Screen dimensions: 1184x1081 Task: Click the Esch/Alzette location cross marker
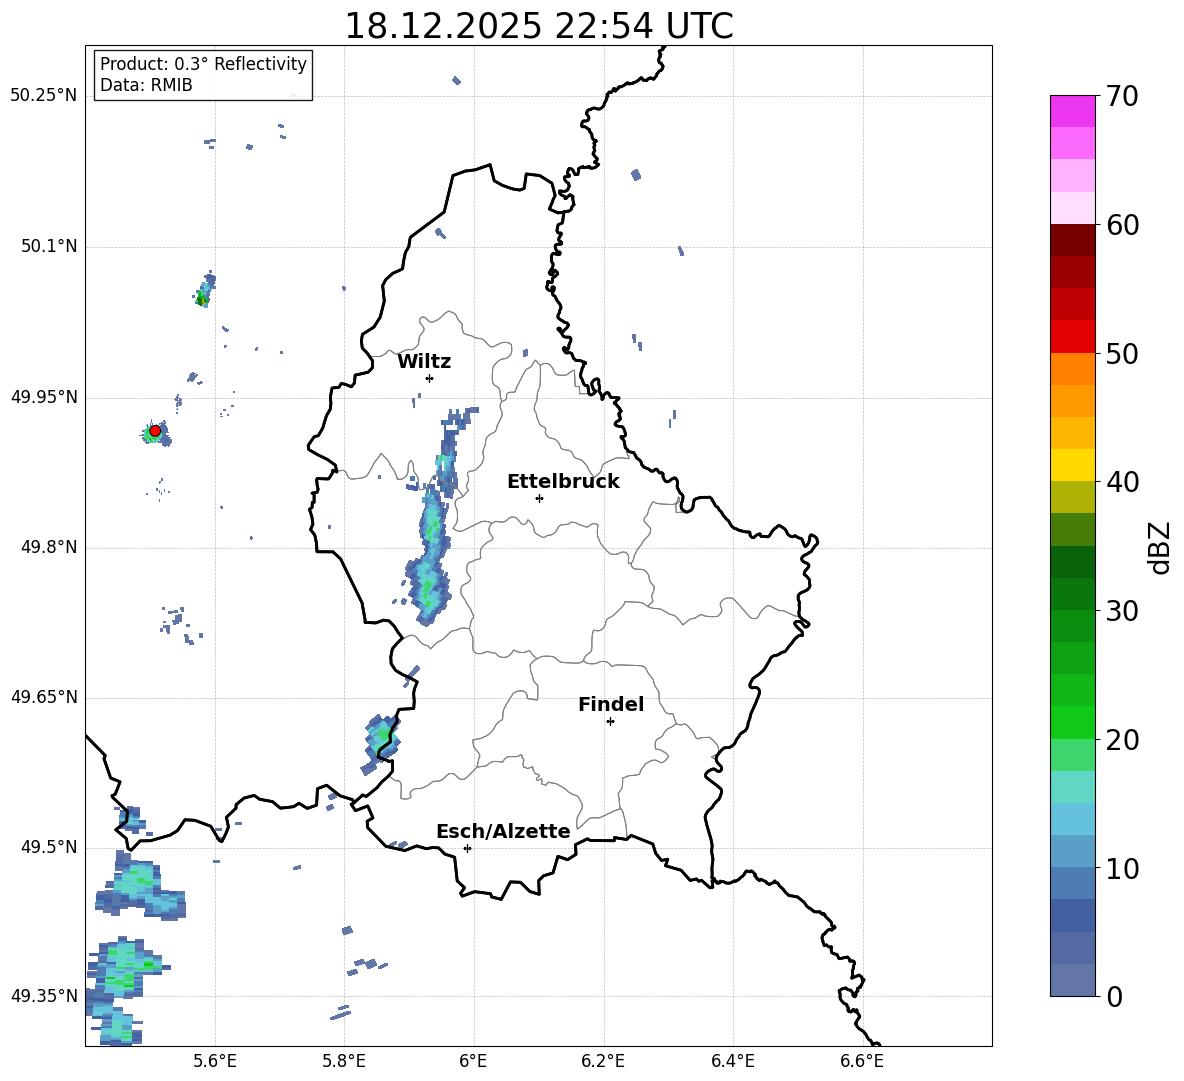467,848
